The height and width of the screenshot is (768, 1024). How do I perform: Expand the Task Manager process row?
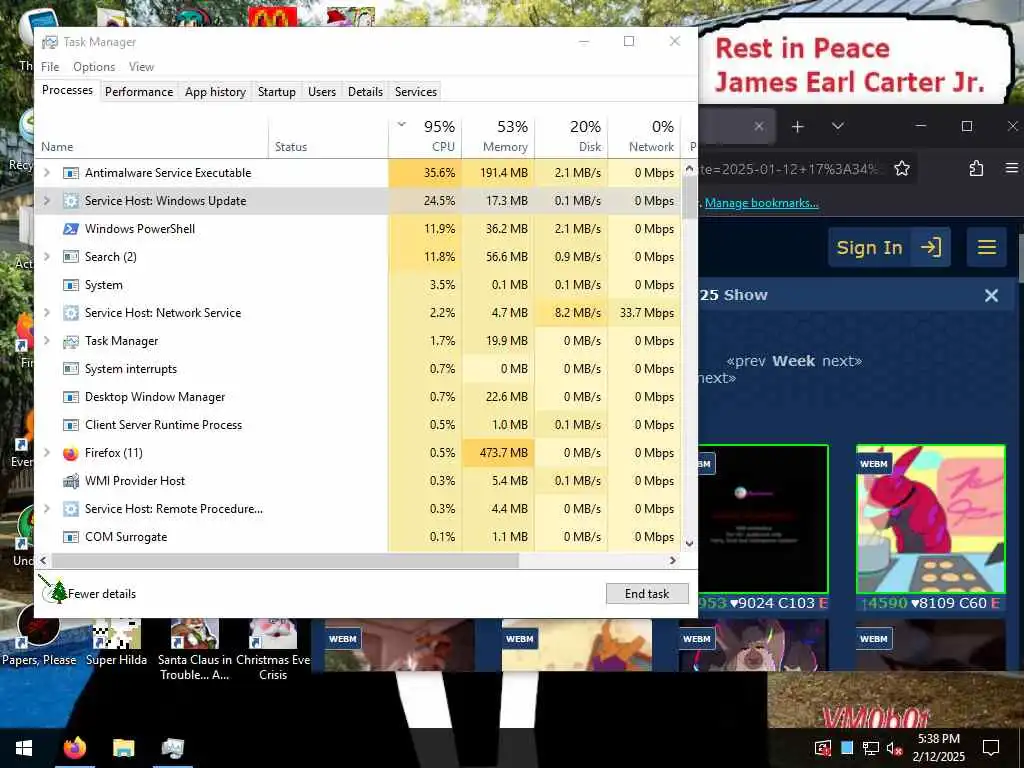pyautogui.click(x=46, y=341)
